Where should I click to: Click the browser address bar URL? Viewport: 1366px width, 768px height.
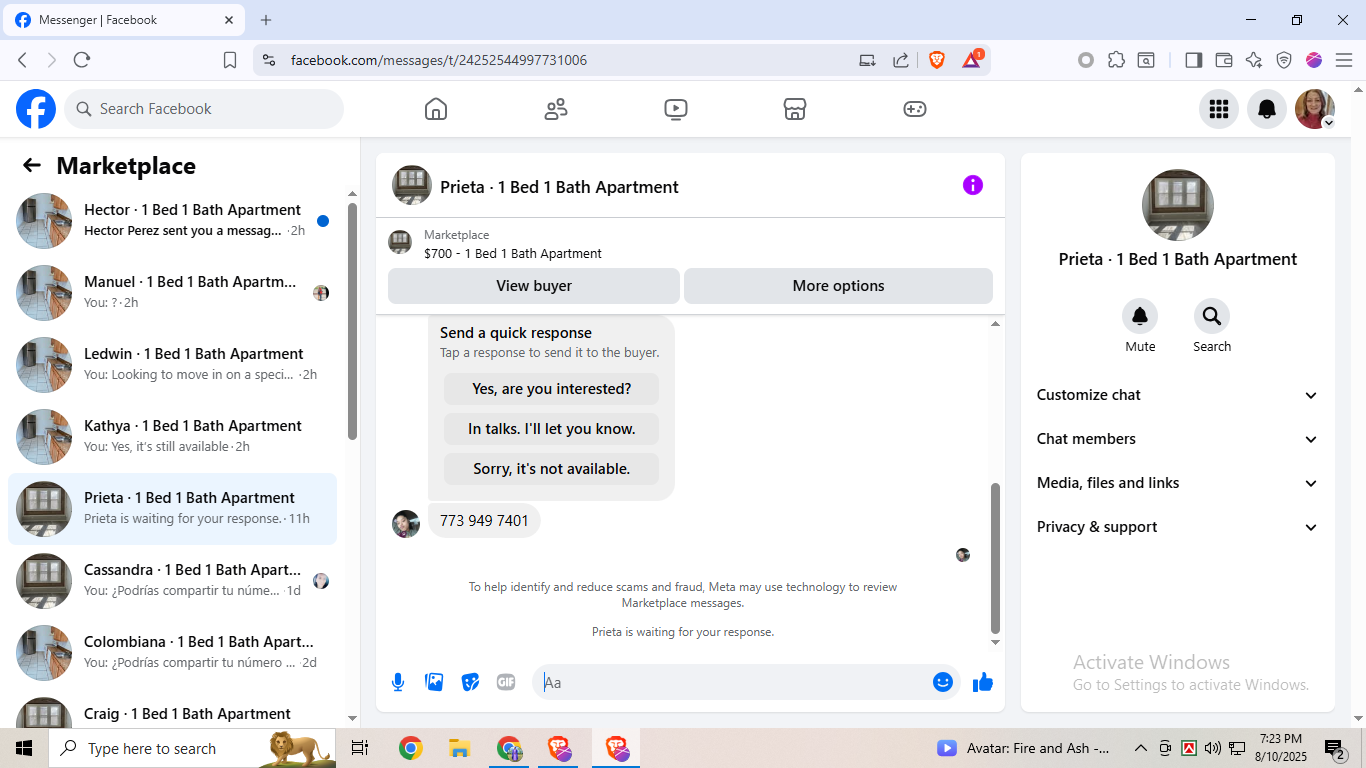point(438,60)
